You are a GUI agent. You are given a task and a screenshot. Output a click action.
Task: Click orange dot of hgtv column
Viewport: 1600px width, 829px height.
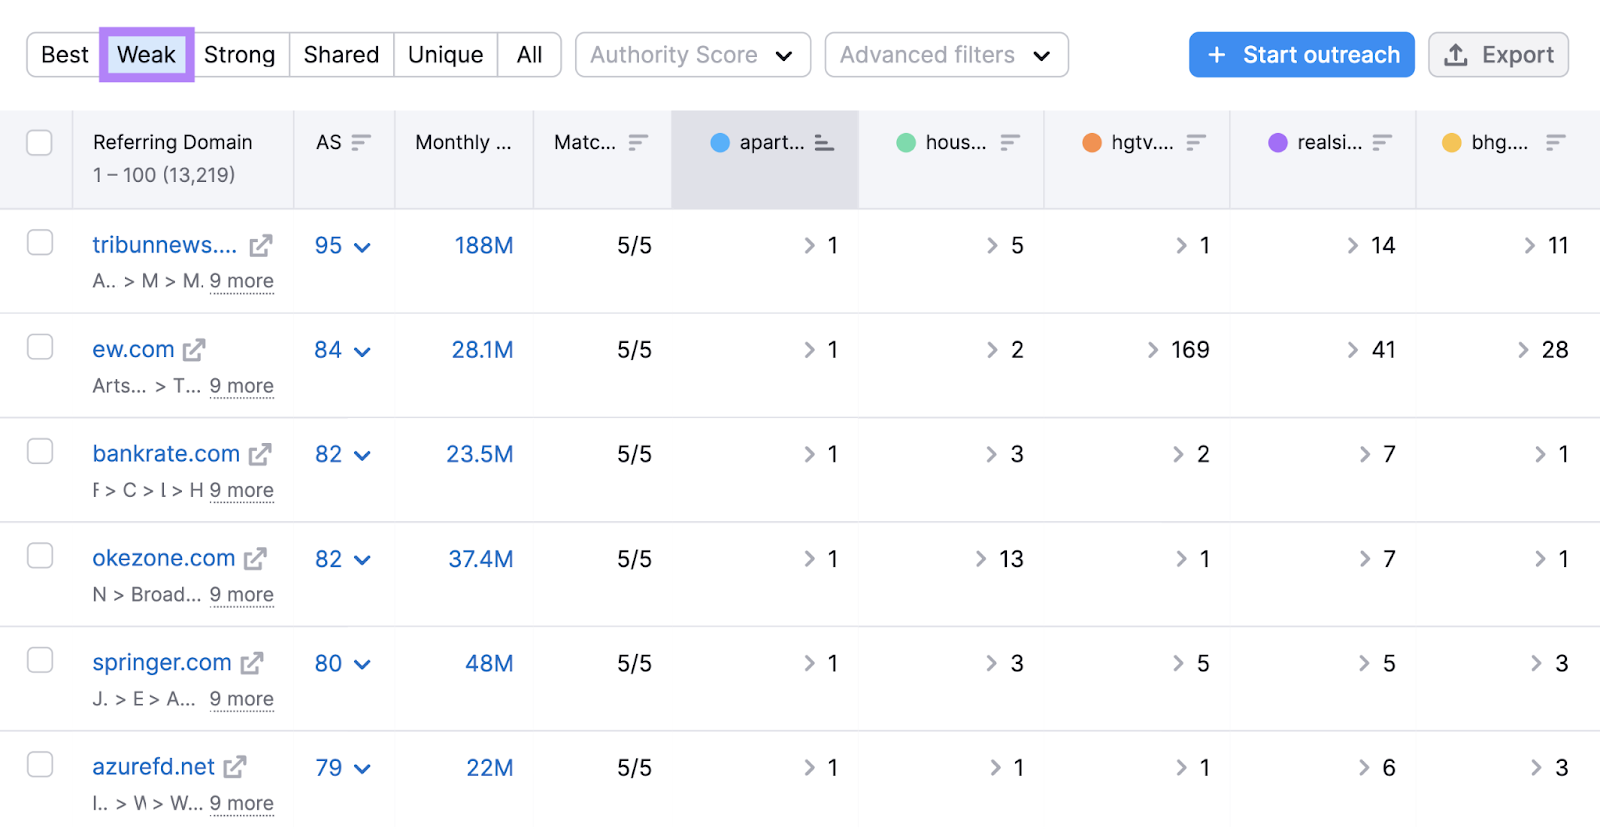1092,142
